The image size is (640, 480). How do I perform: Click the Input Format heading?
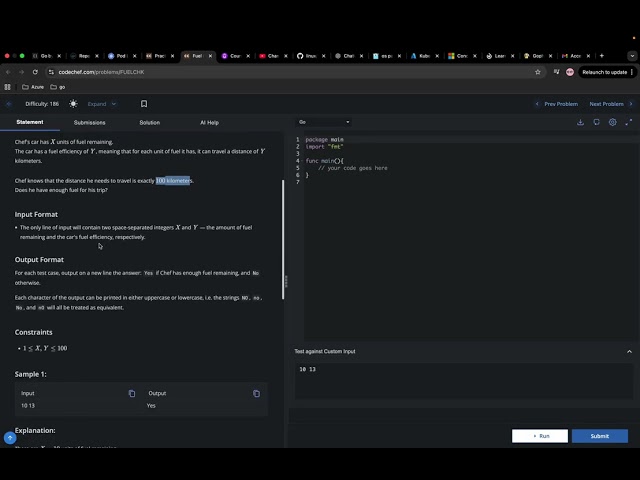(36, 214)
